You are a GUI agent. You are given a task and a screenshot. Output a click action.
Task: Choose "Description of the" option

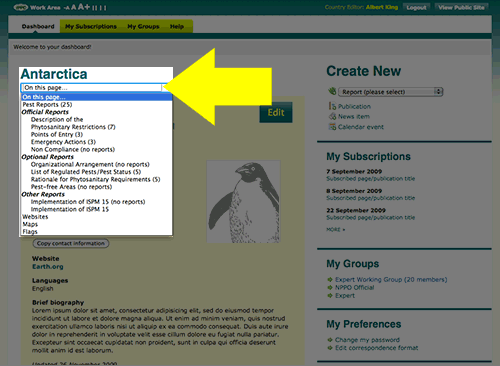tap(57, 119)
